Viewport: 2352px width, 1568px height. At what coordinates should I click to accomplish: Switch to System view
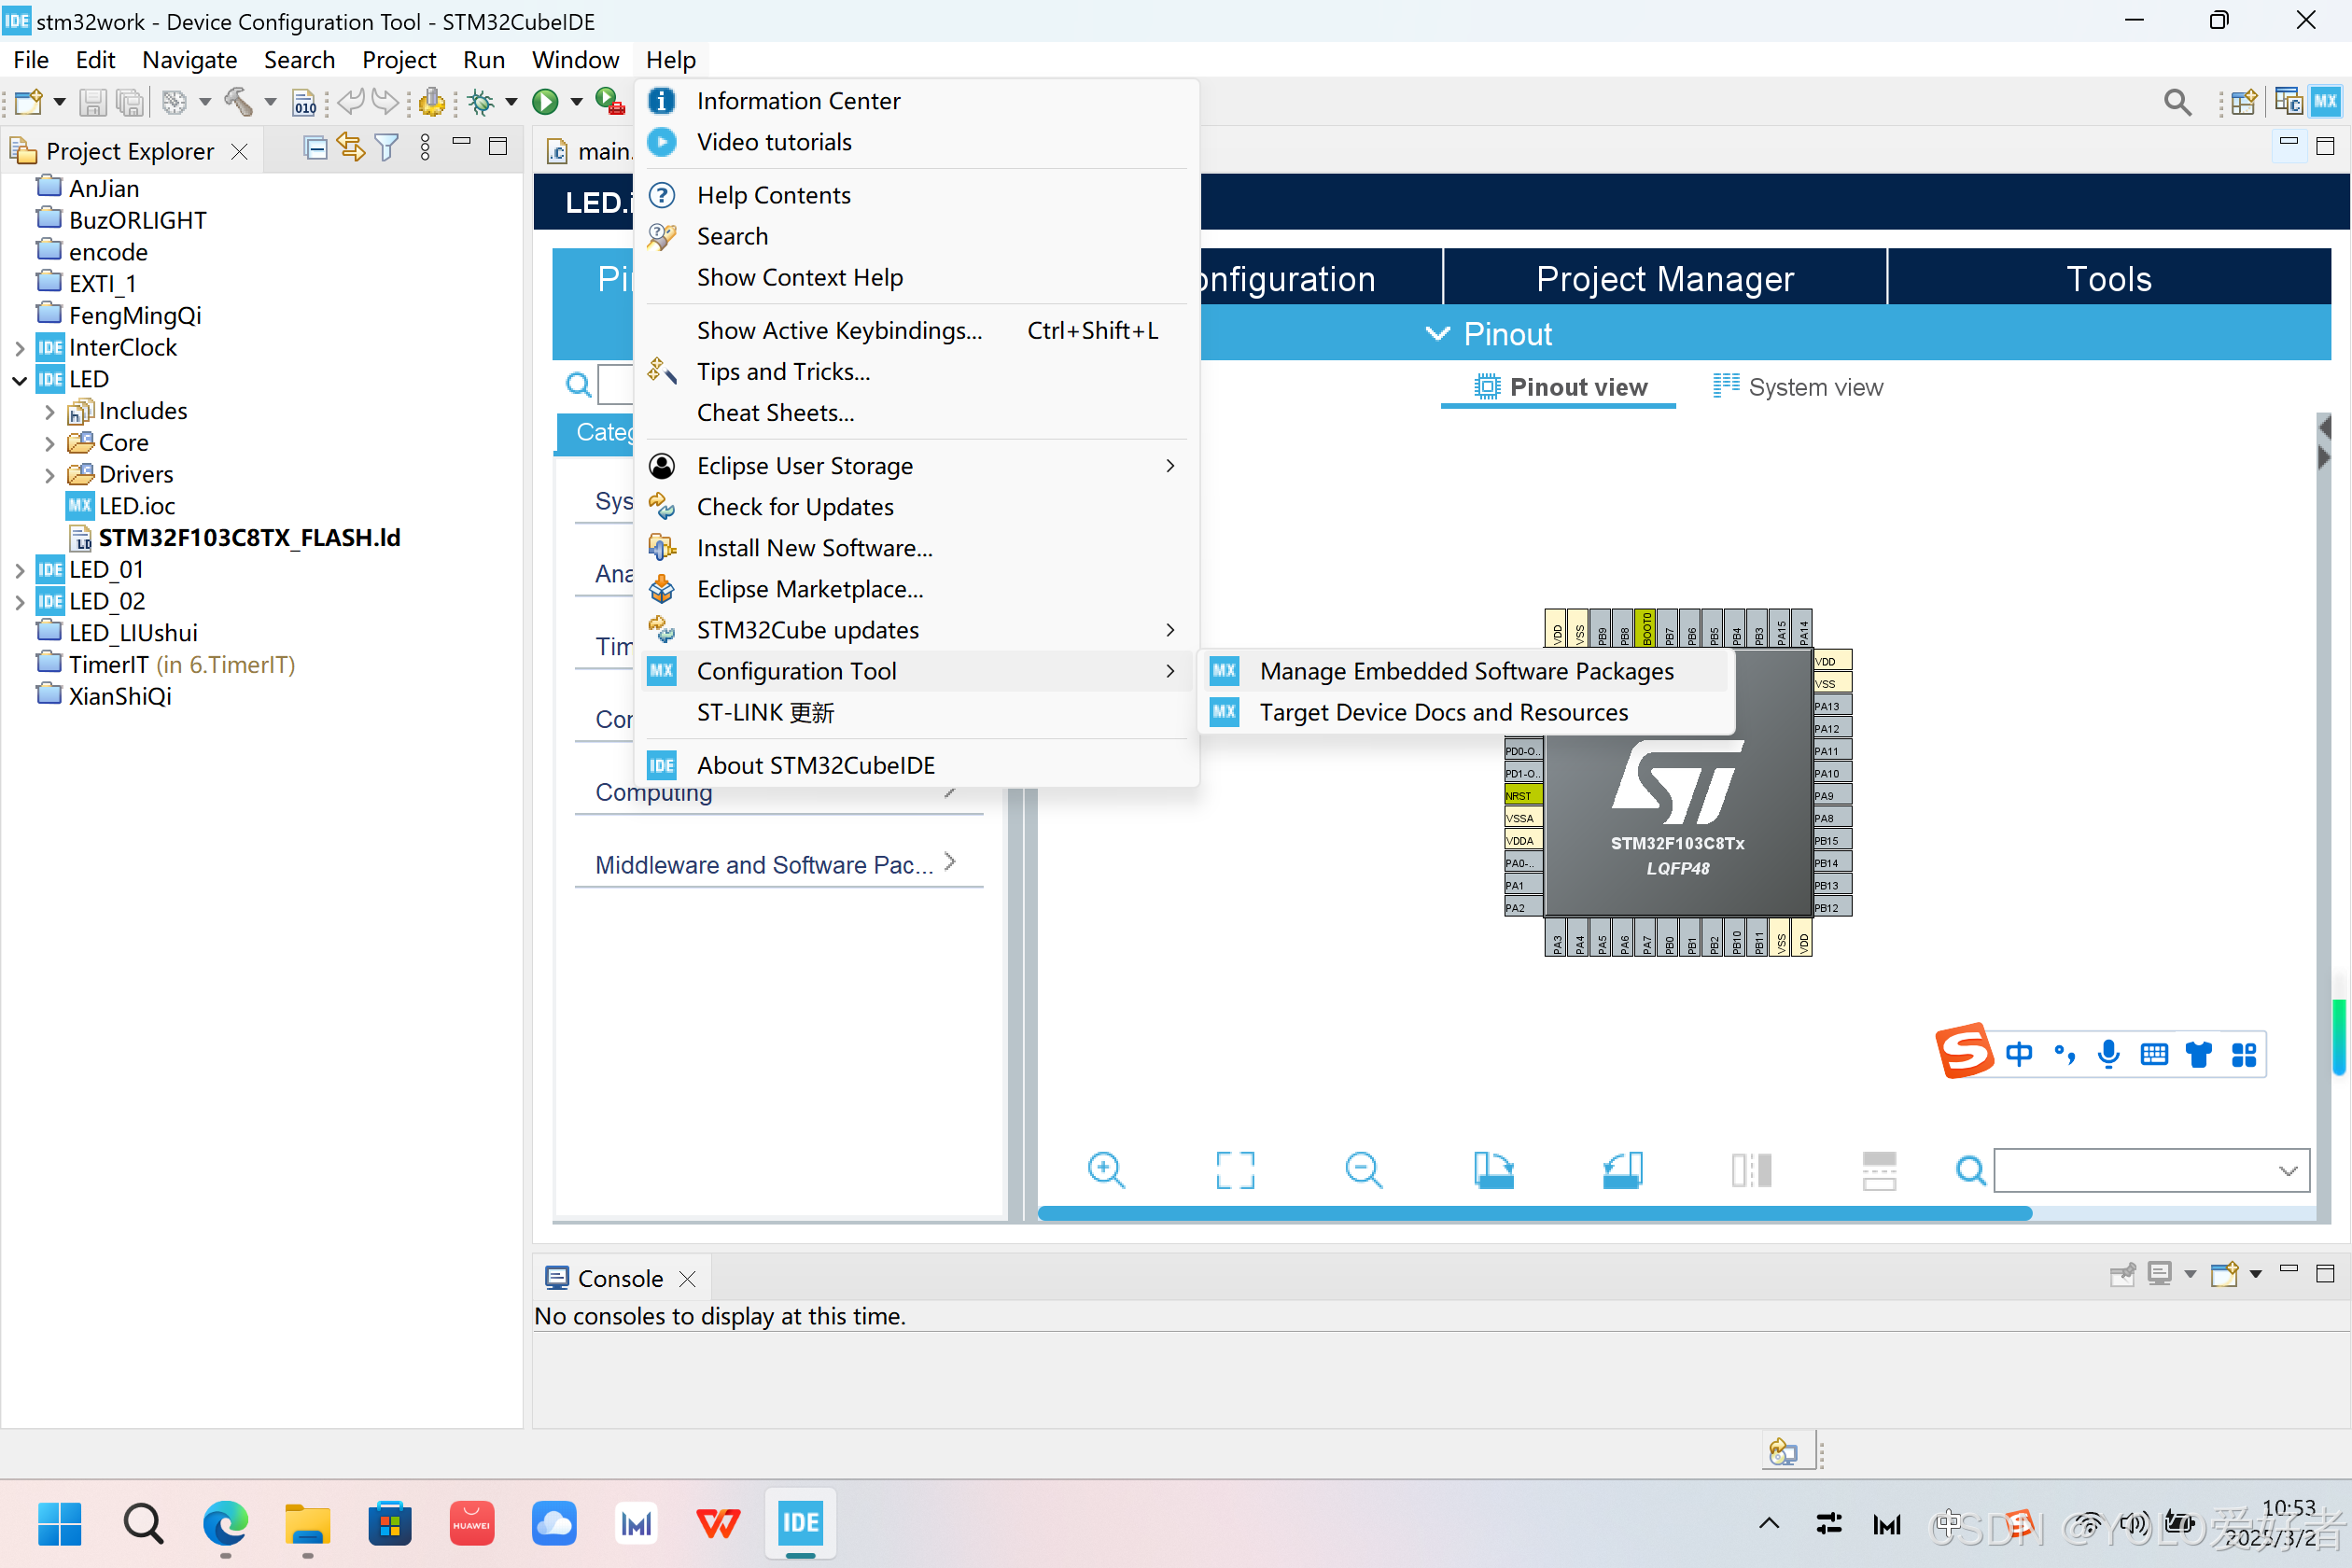(1797, 387)
